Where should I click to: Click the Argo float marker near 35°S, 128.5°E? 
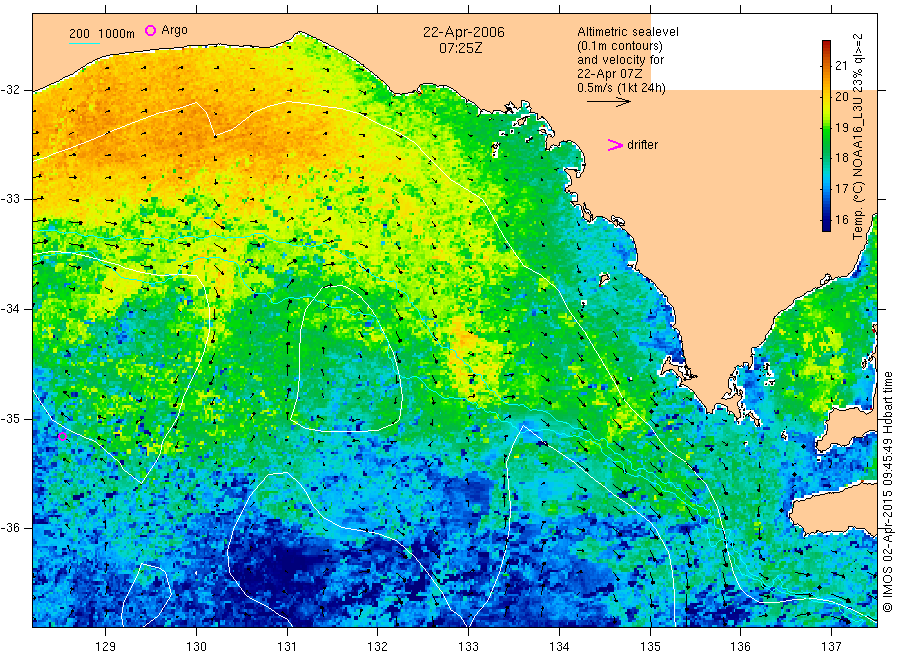[63, 437]
